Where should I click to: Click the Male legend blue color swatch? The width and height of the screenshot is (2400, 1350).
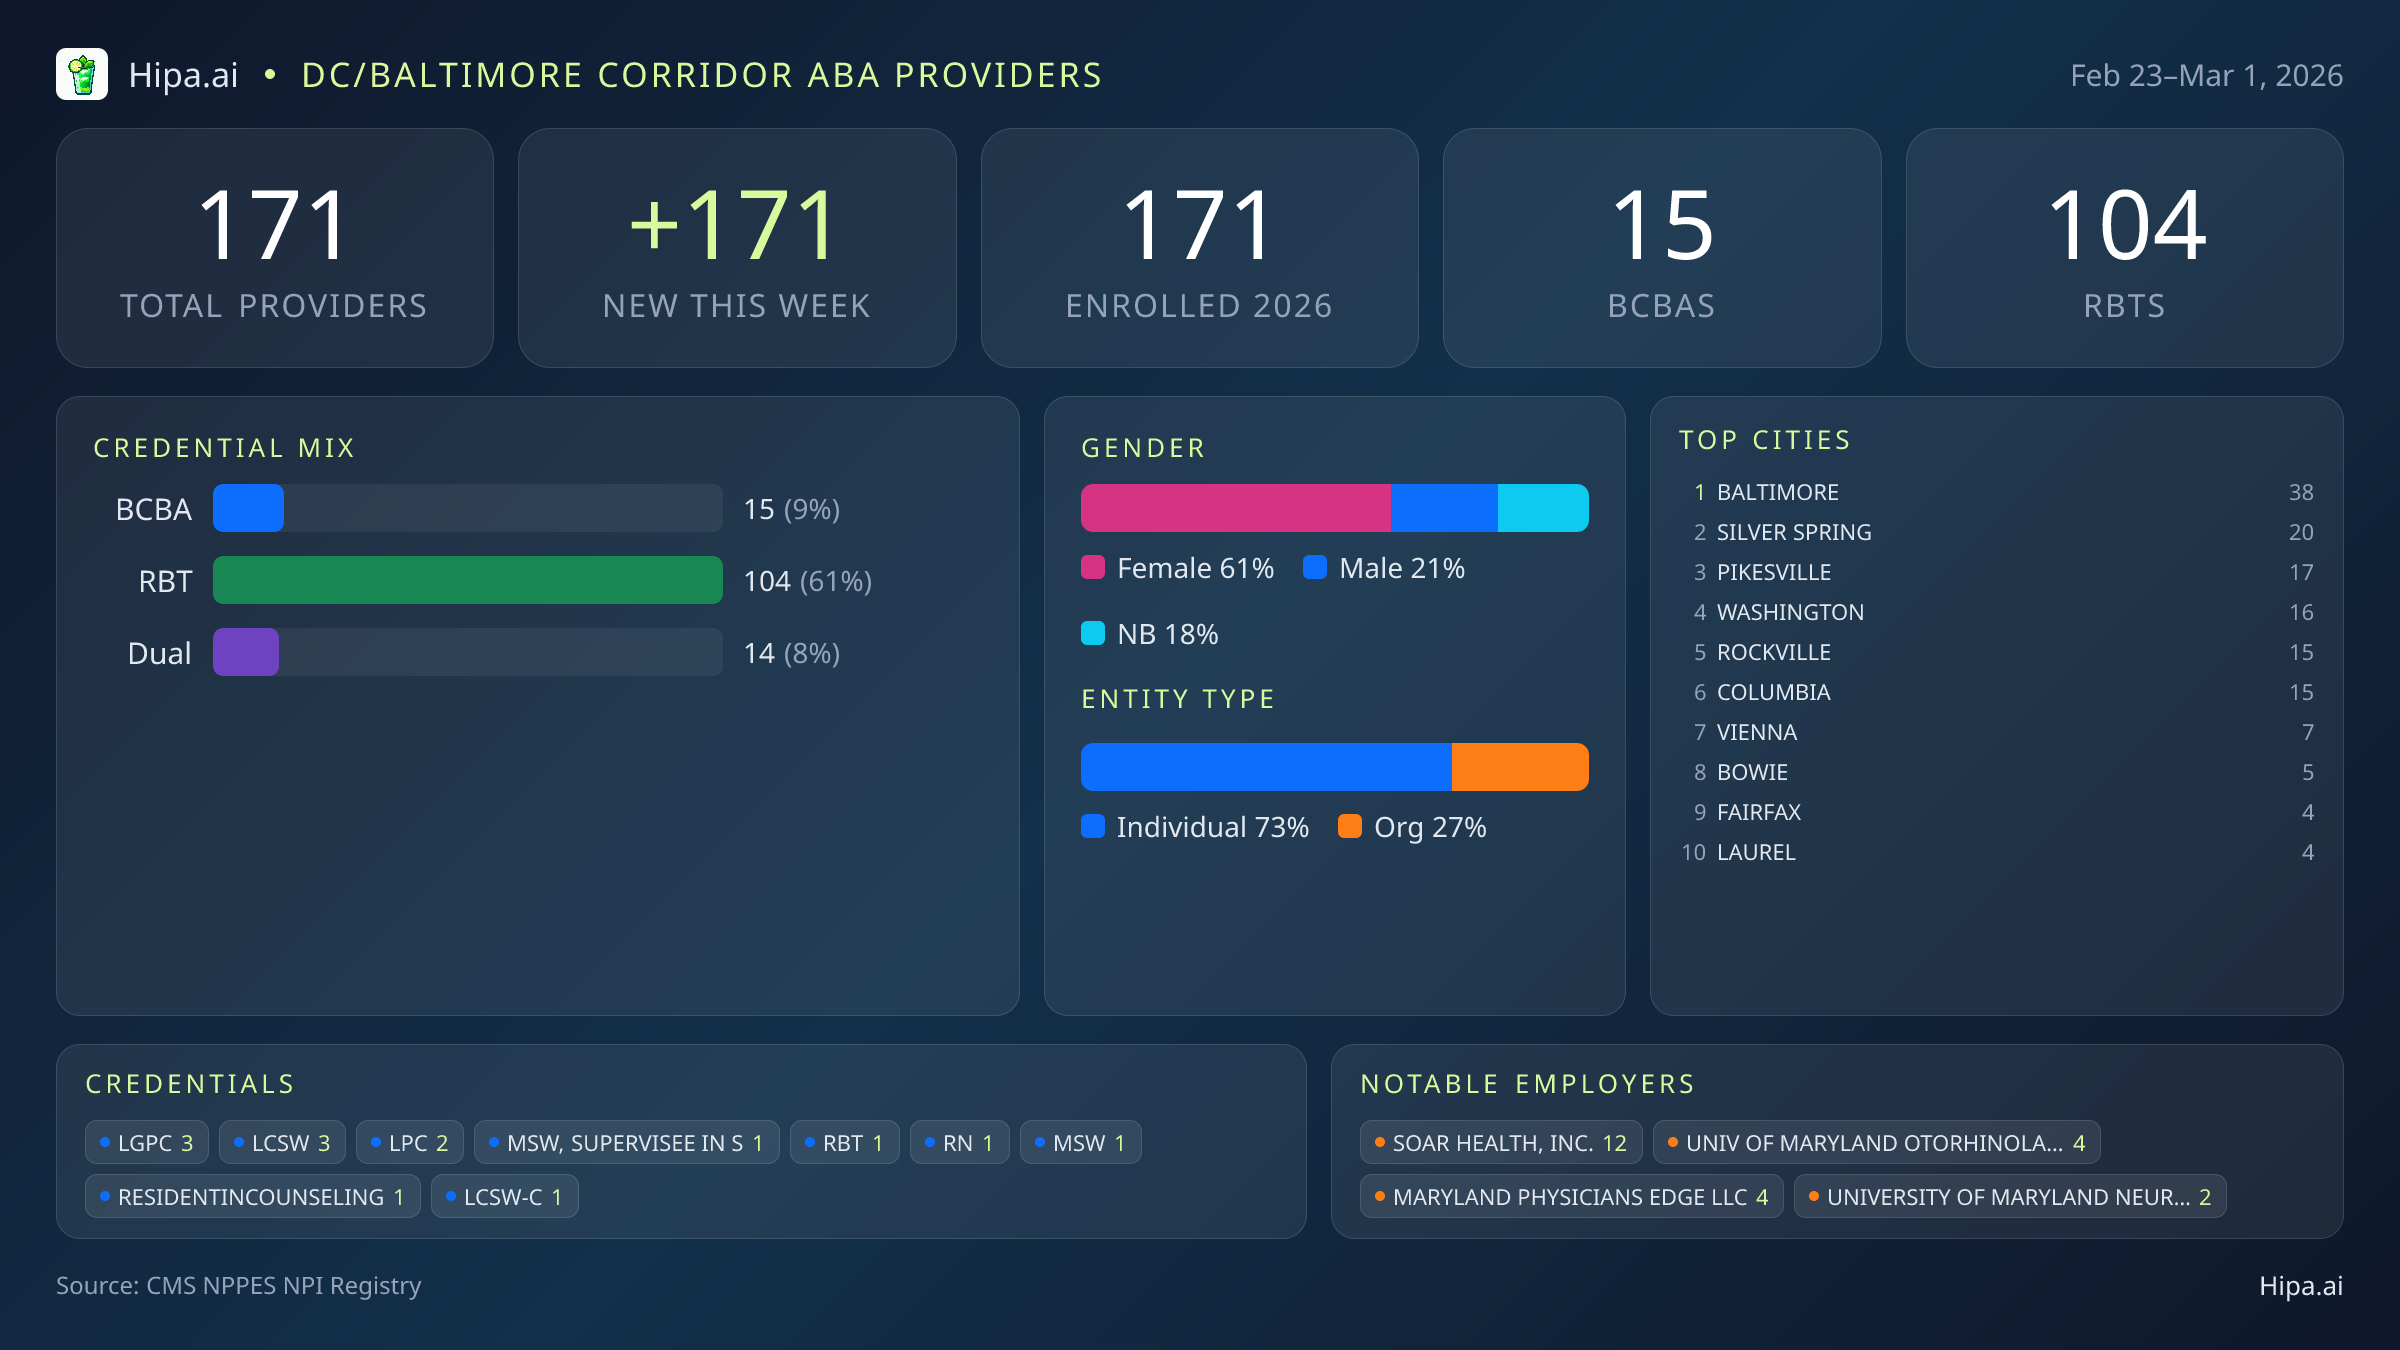coord(1315,567)
